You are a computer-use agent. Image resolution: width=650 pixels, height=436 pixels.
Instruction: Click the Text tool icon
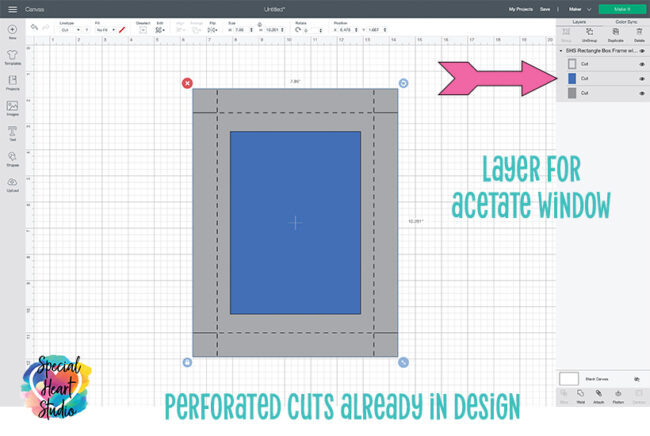(12, 132)
